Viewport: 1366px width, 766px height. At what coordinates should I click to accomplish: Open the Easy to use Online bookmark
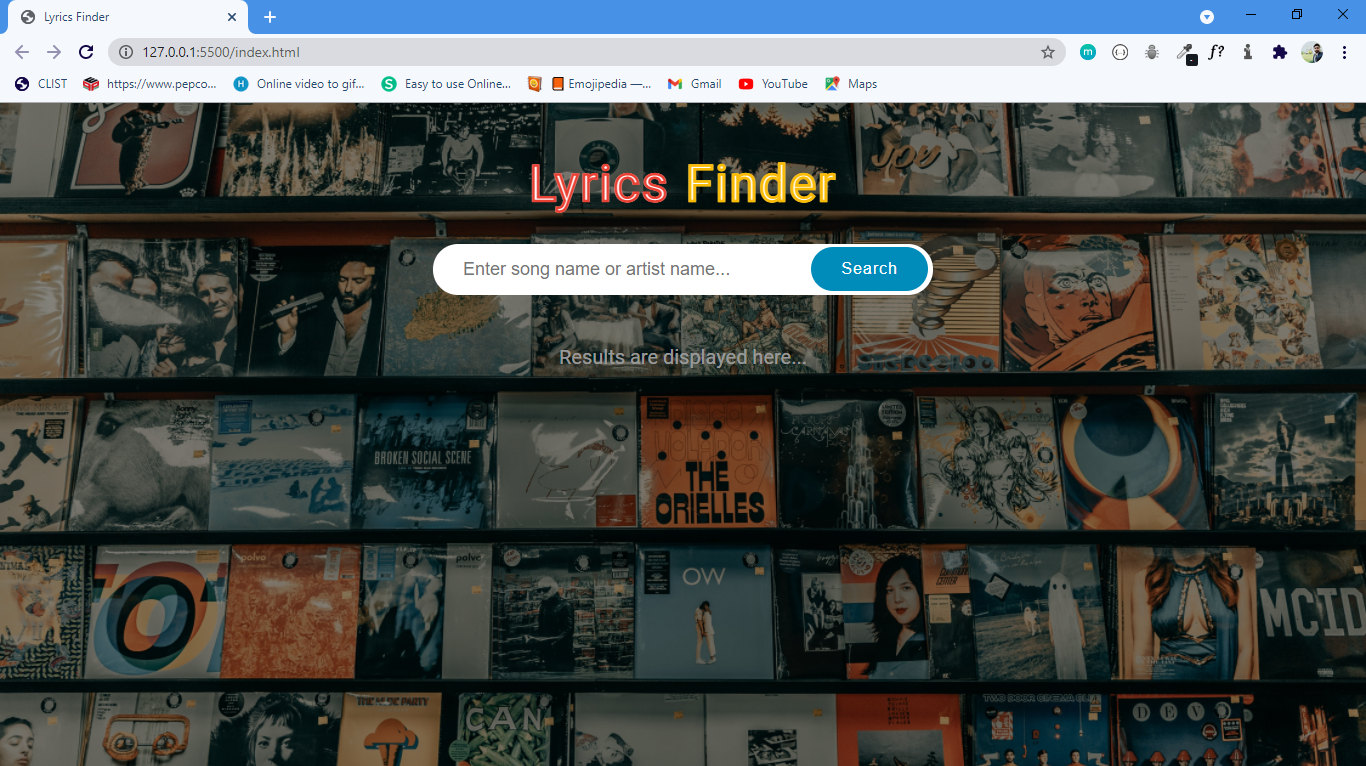[x=446, y=84]
